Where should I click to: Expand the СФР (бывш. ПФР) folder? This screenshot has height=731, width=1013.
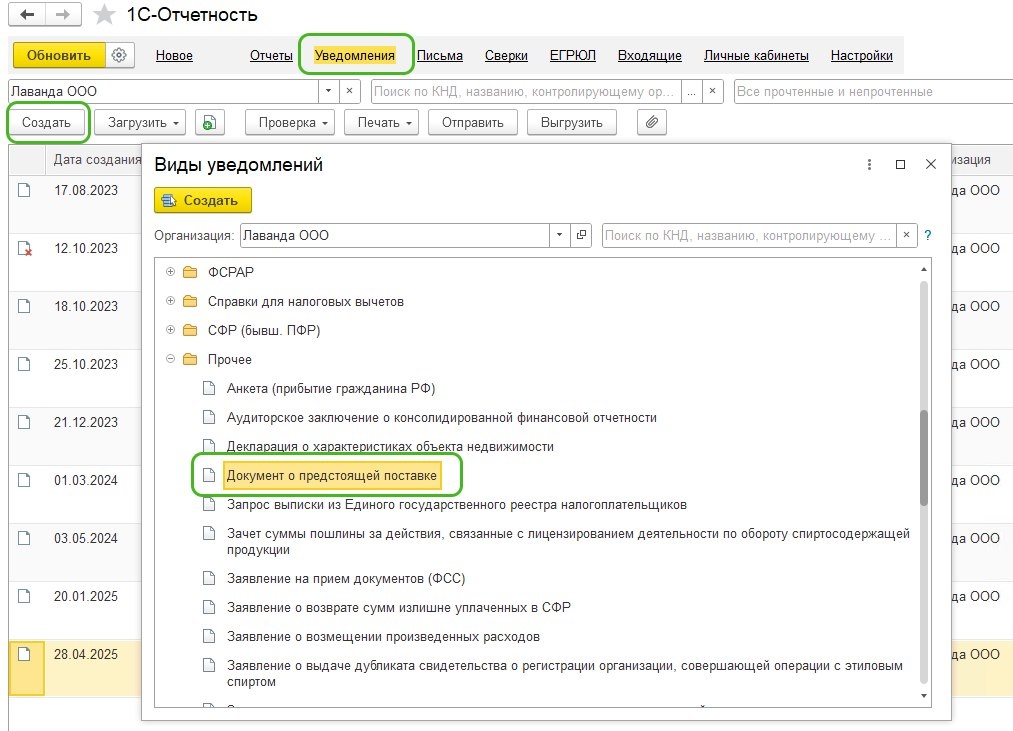click(x=171, y=330)
